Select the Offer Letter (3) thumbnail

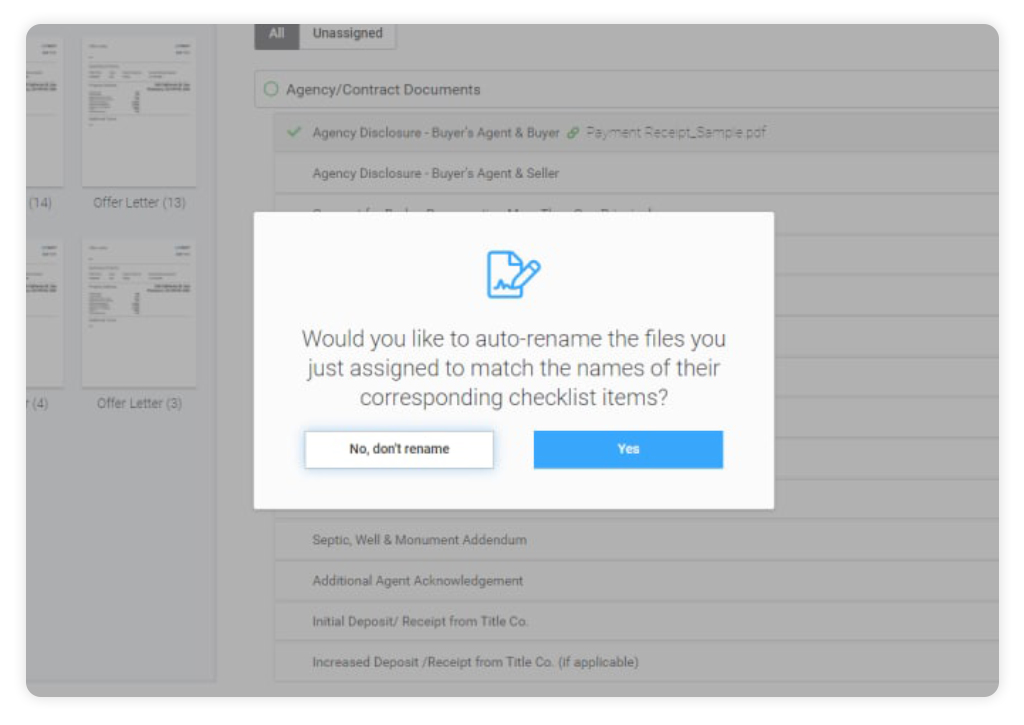click(x=139, y=313)
